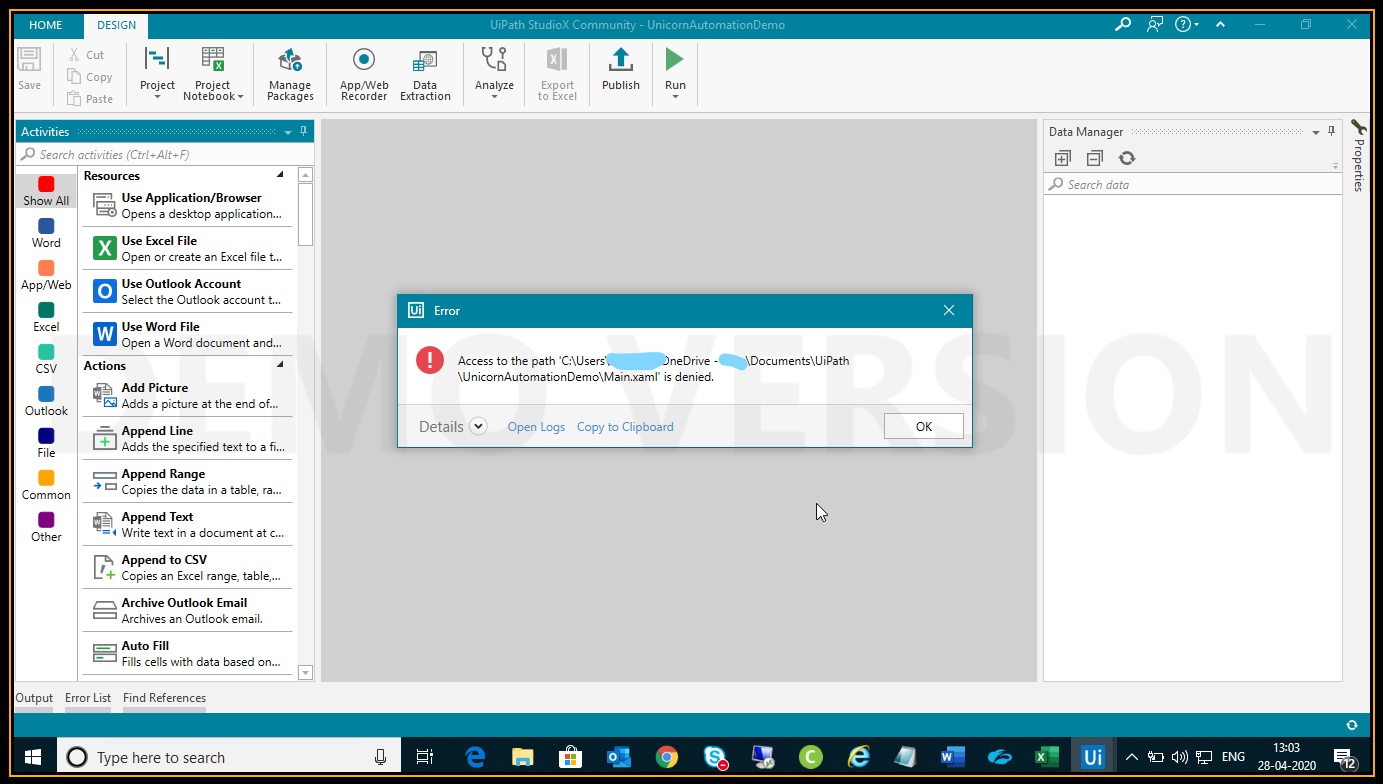The height and width of the screenshot is (784, 1383).
Task: Open the Find References tab
Action: click(164, 698)
